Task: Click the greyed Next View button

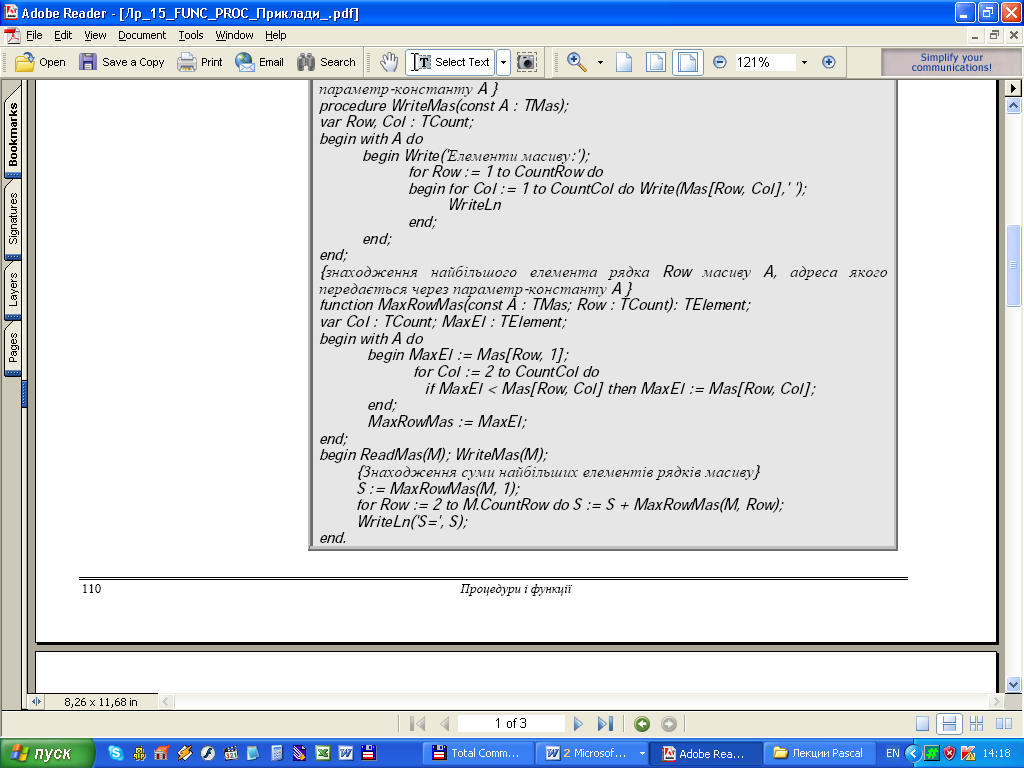Action: tap(669, 724)
